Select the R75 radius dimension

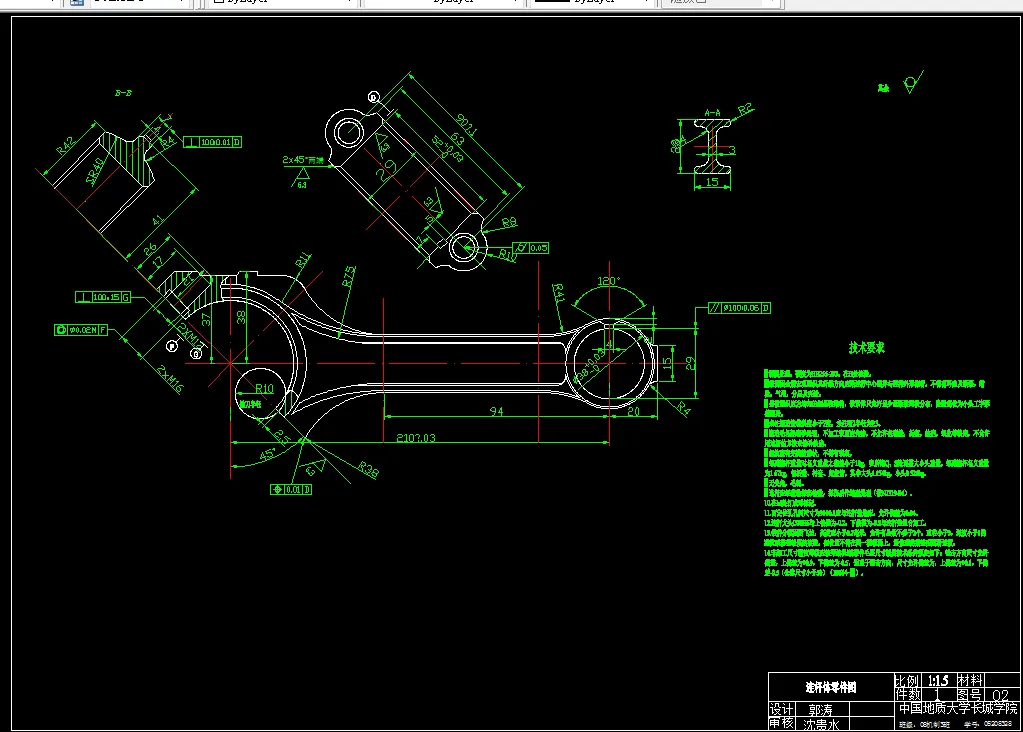click(349, 276)
